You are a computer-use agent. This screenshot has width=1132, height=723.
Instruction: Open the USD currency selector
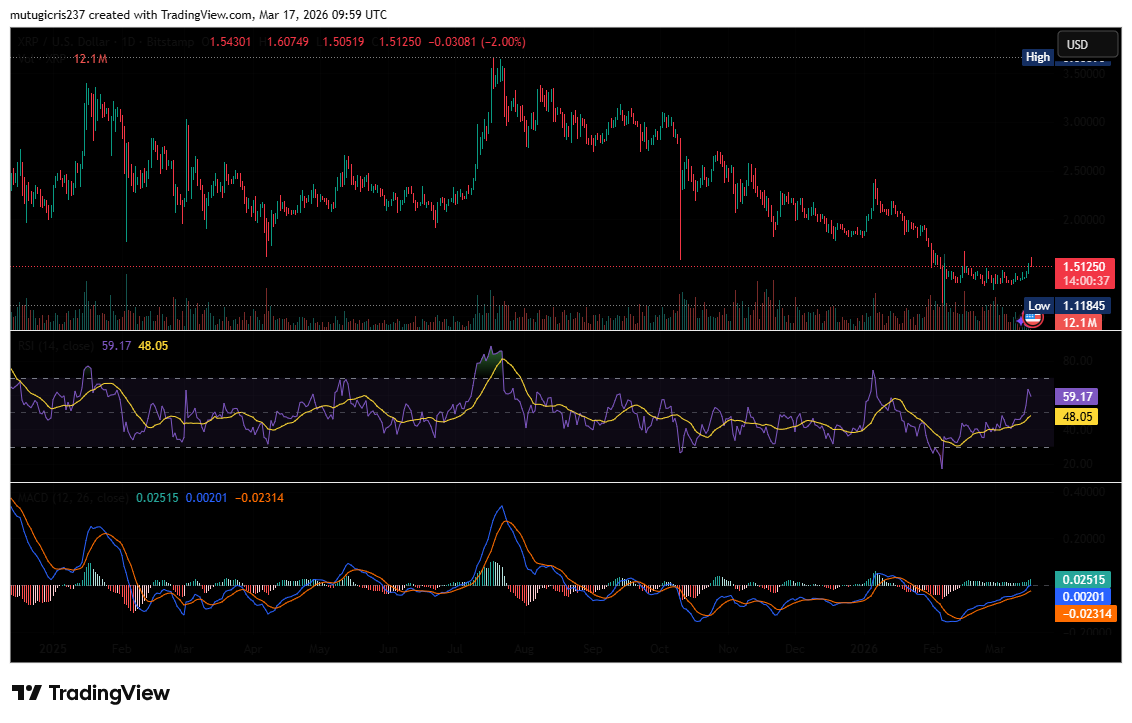(x=1087, y=44)
